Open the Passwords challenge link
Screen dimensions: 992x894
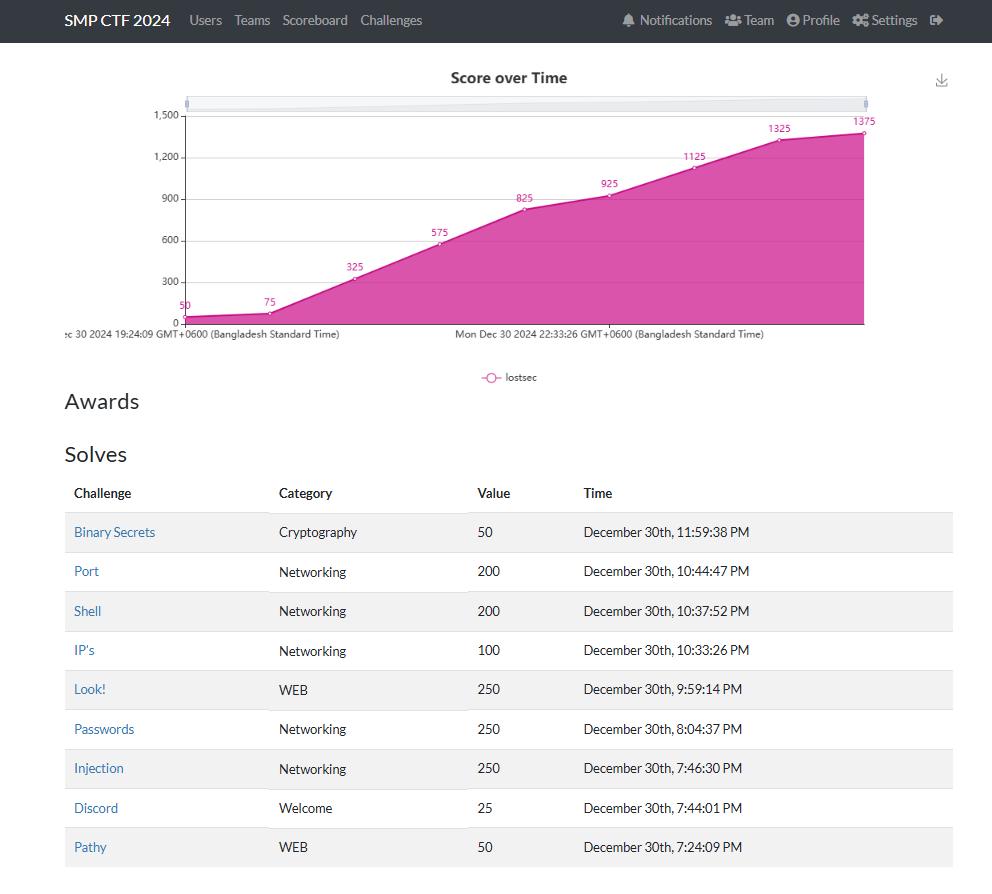104,729
